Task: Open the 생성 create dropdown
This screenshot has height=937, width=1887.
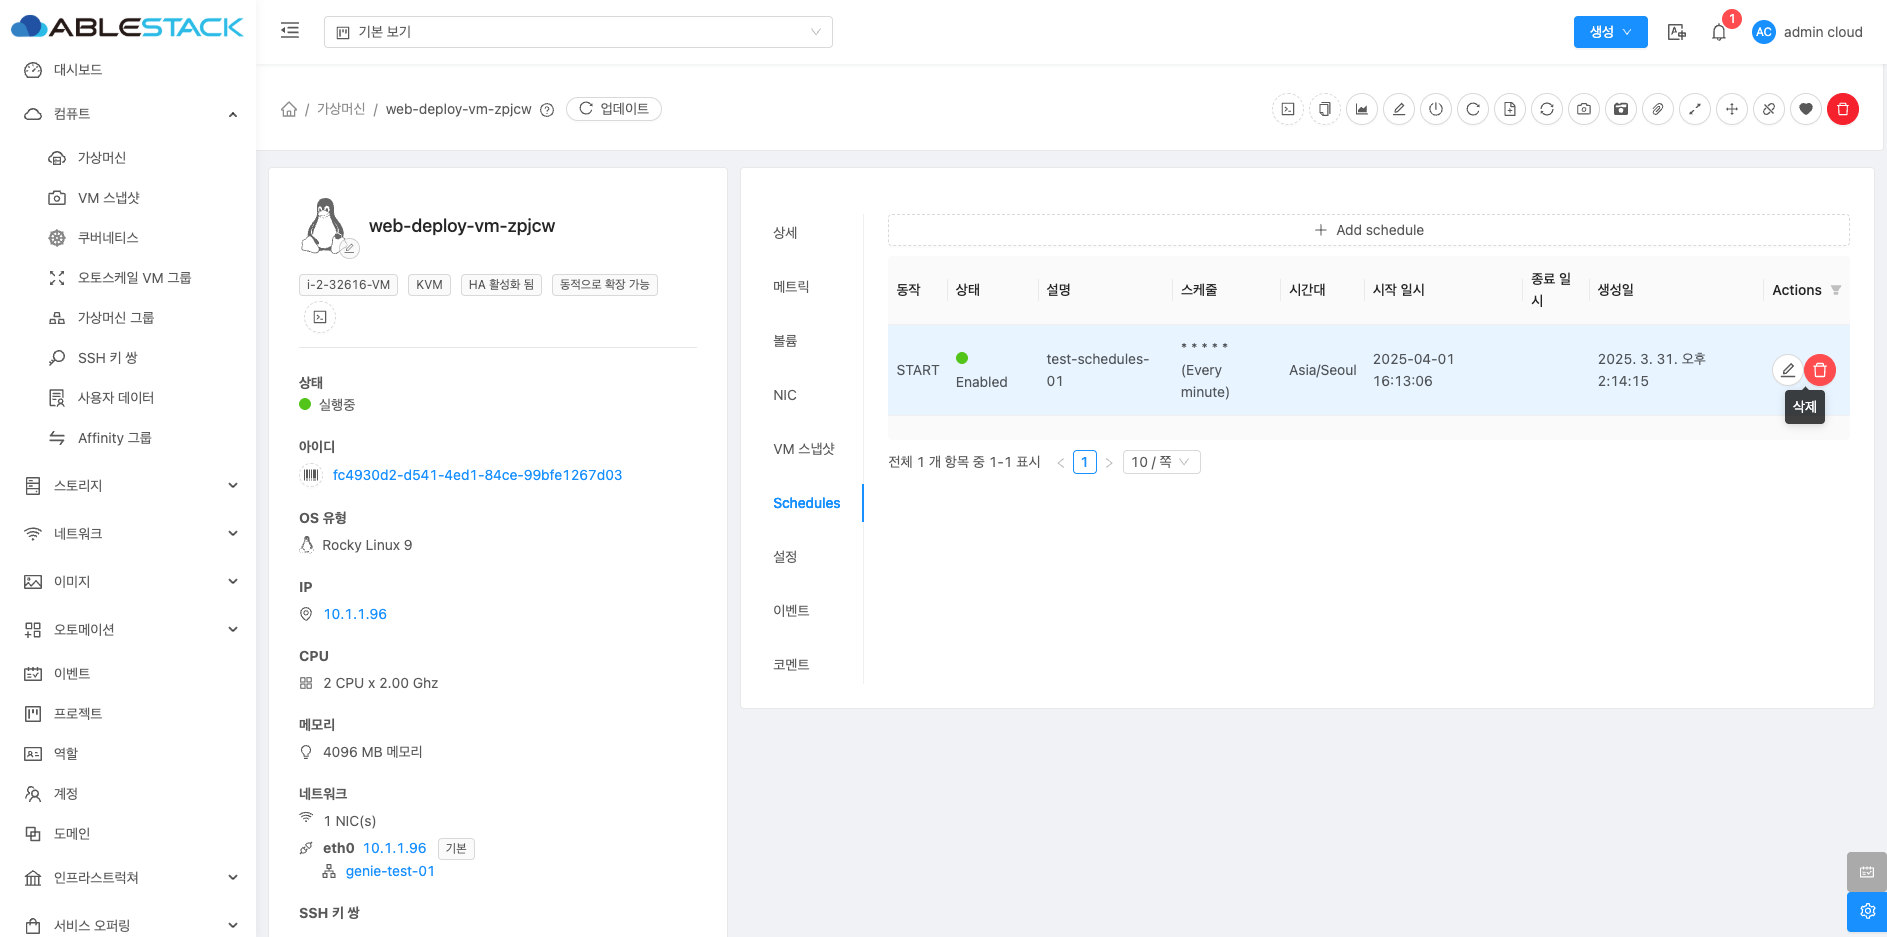Action: pyautogui.click(x=1609, y=32)
